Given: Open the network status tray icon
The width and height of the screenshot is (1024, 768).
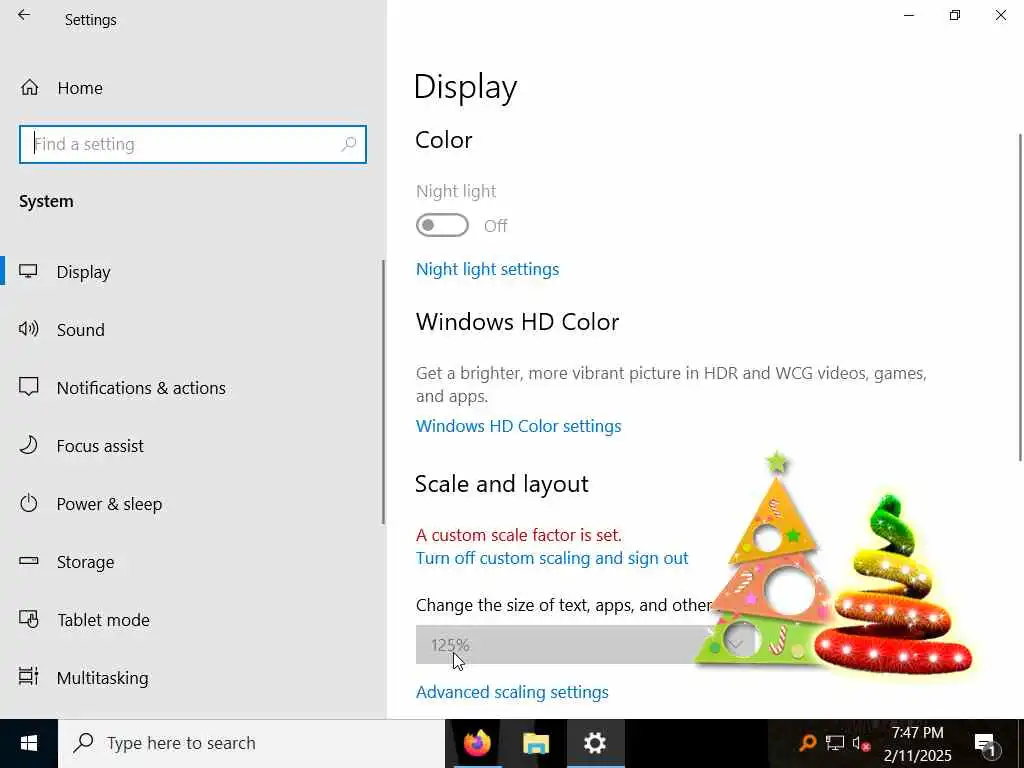Looking at the screenshot, I should coord(835,743).
